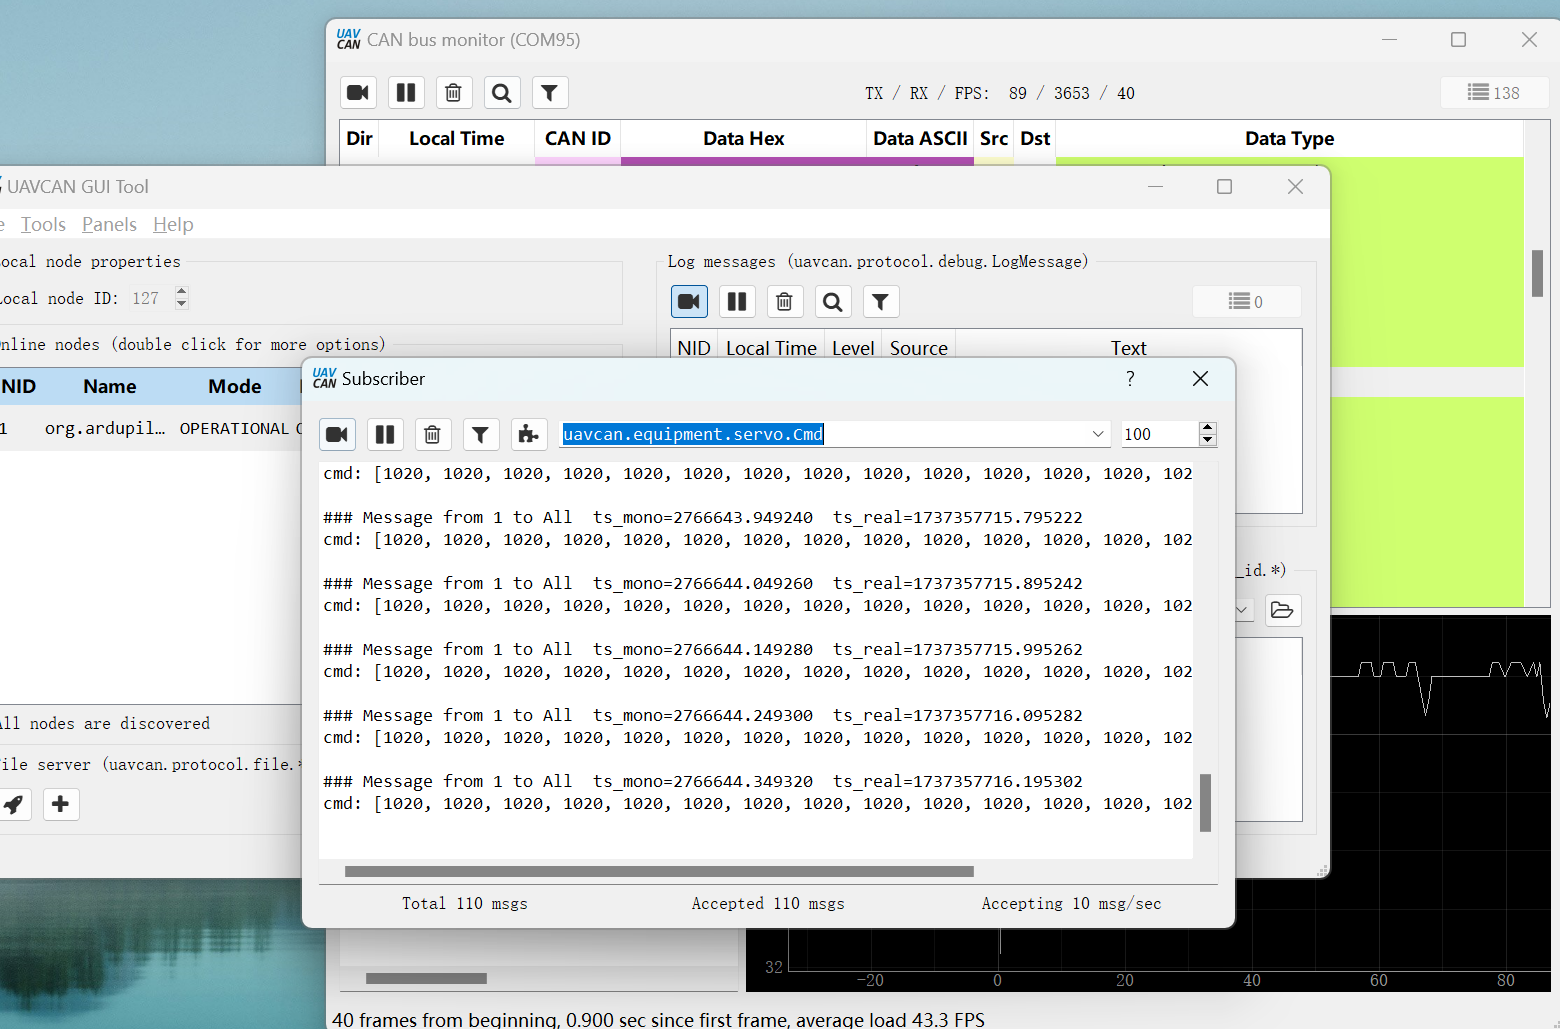1560x1029 pixels.
Task: Expand the uavcan.equipment.servo.Cmd data type dropdown
Action: [1097, 434]
